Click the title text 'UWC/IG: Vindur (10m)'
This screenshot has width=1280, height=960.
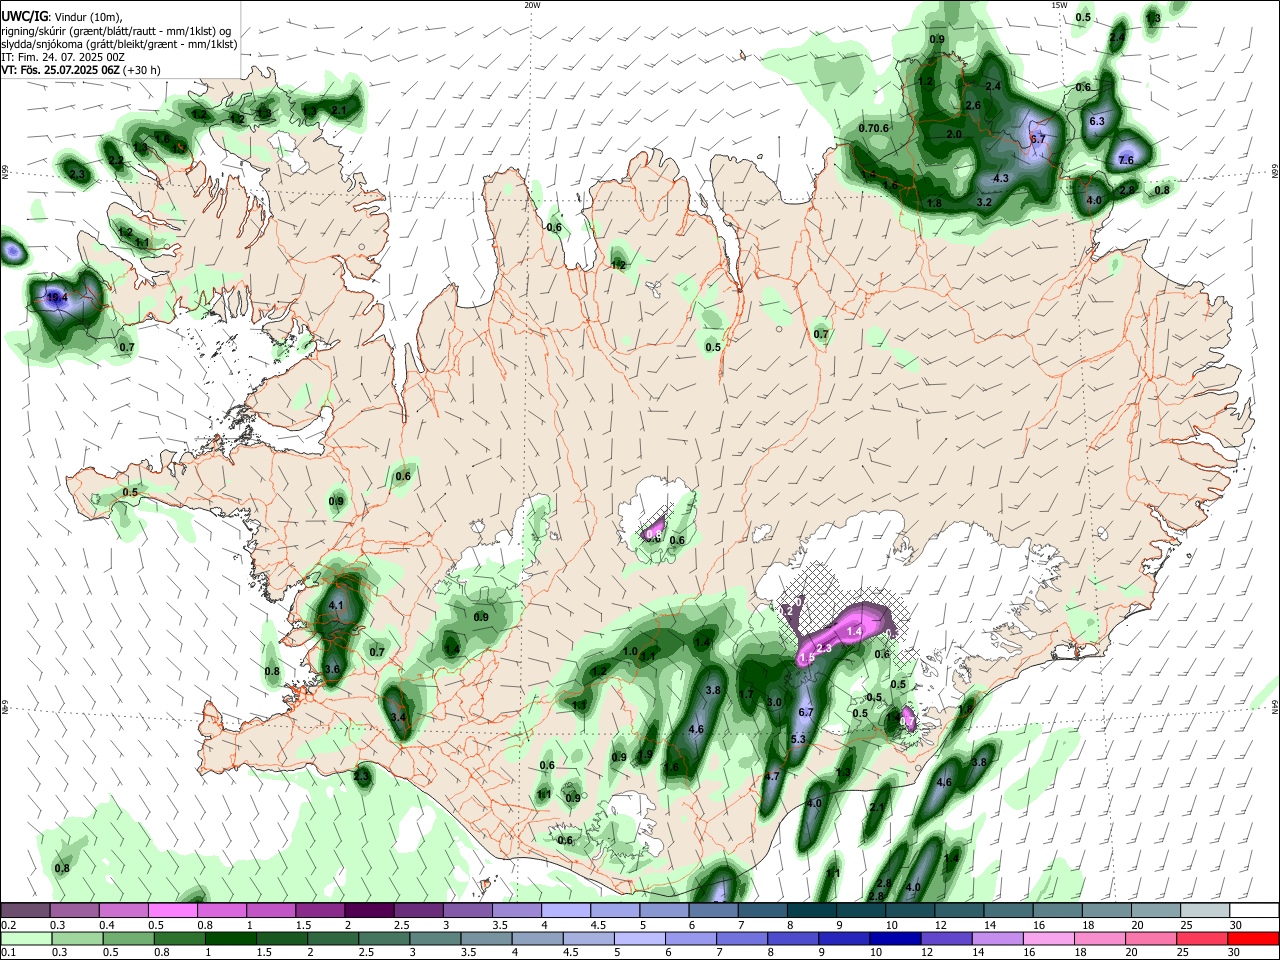tap(61, 17)
